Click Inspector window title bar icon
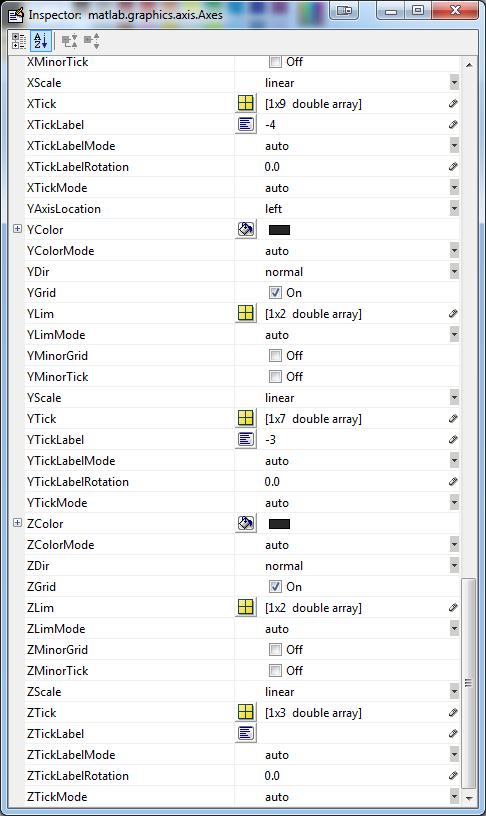 (16, 15)
